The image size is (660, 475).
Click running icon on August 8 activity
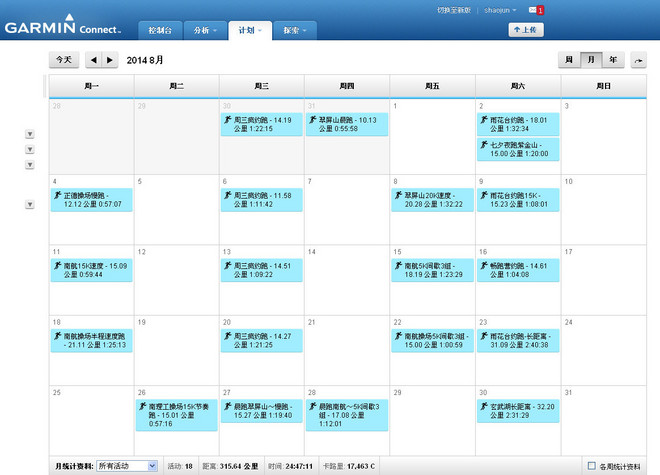click(x=398, y=195)
